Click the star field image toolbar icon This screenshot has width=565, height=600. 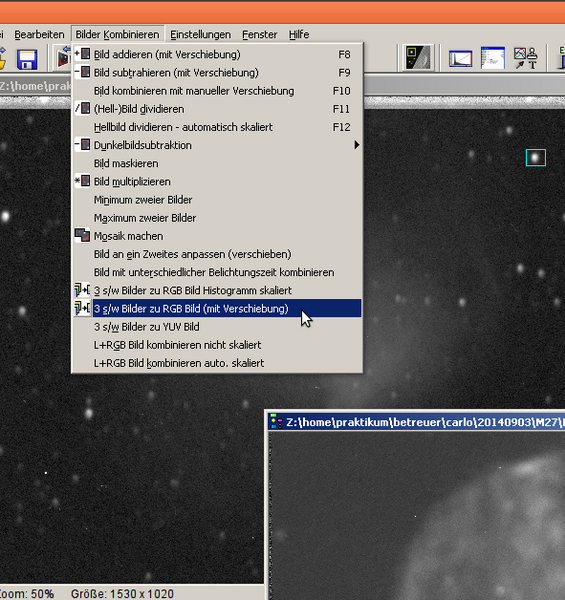418,58
